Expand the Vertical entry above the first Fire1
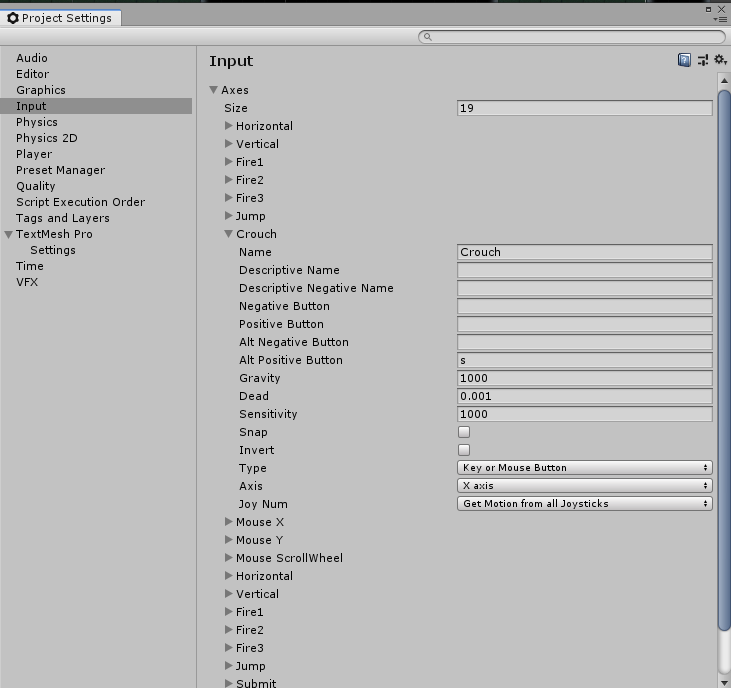This screenshot has height=688, width=731. (228, 144)
